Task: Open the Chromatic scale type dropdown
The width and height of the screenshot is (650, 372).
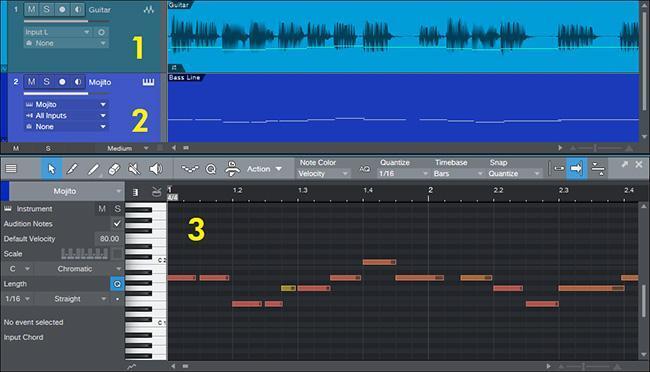Action: tap(79, 269)
